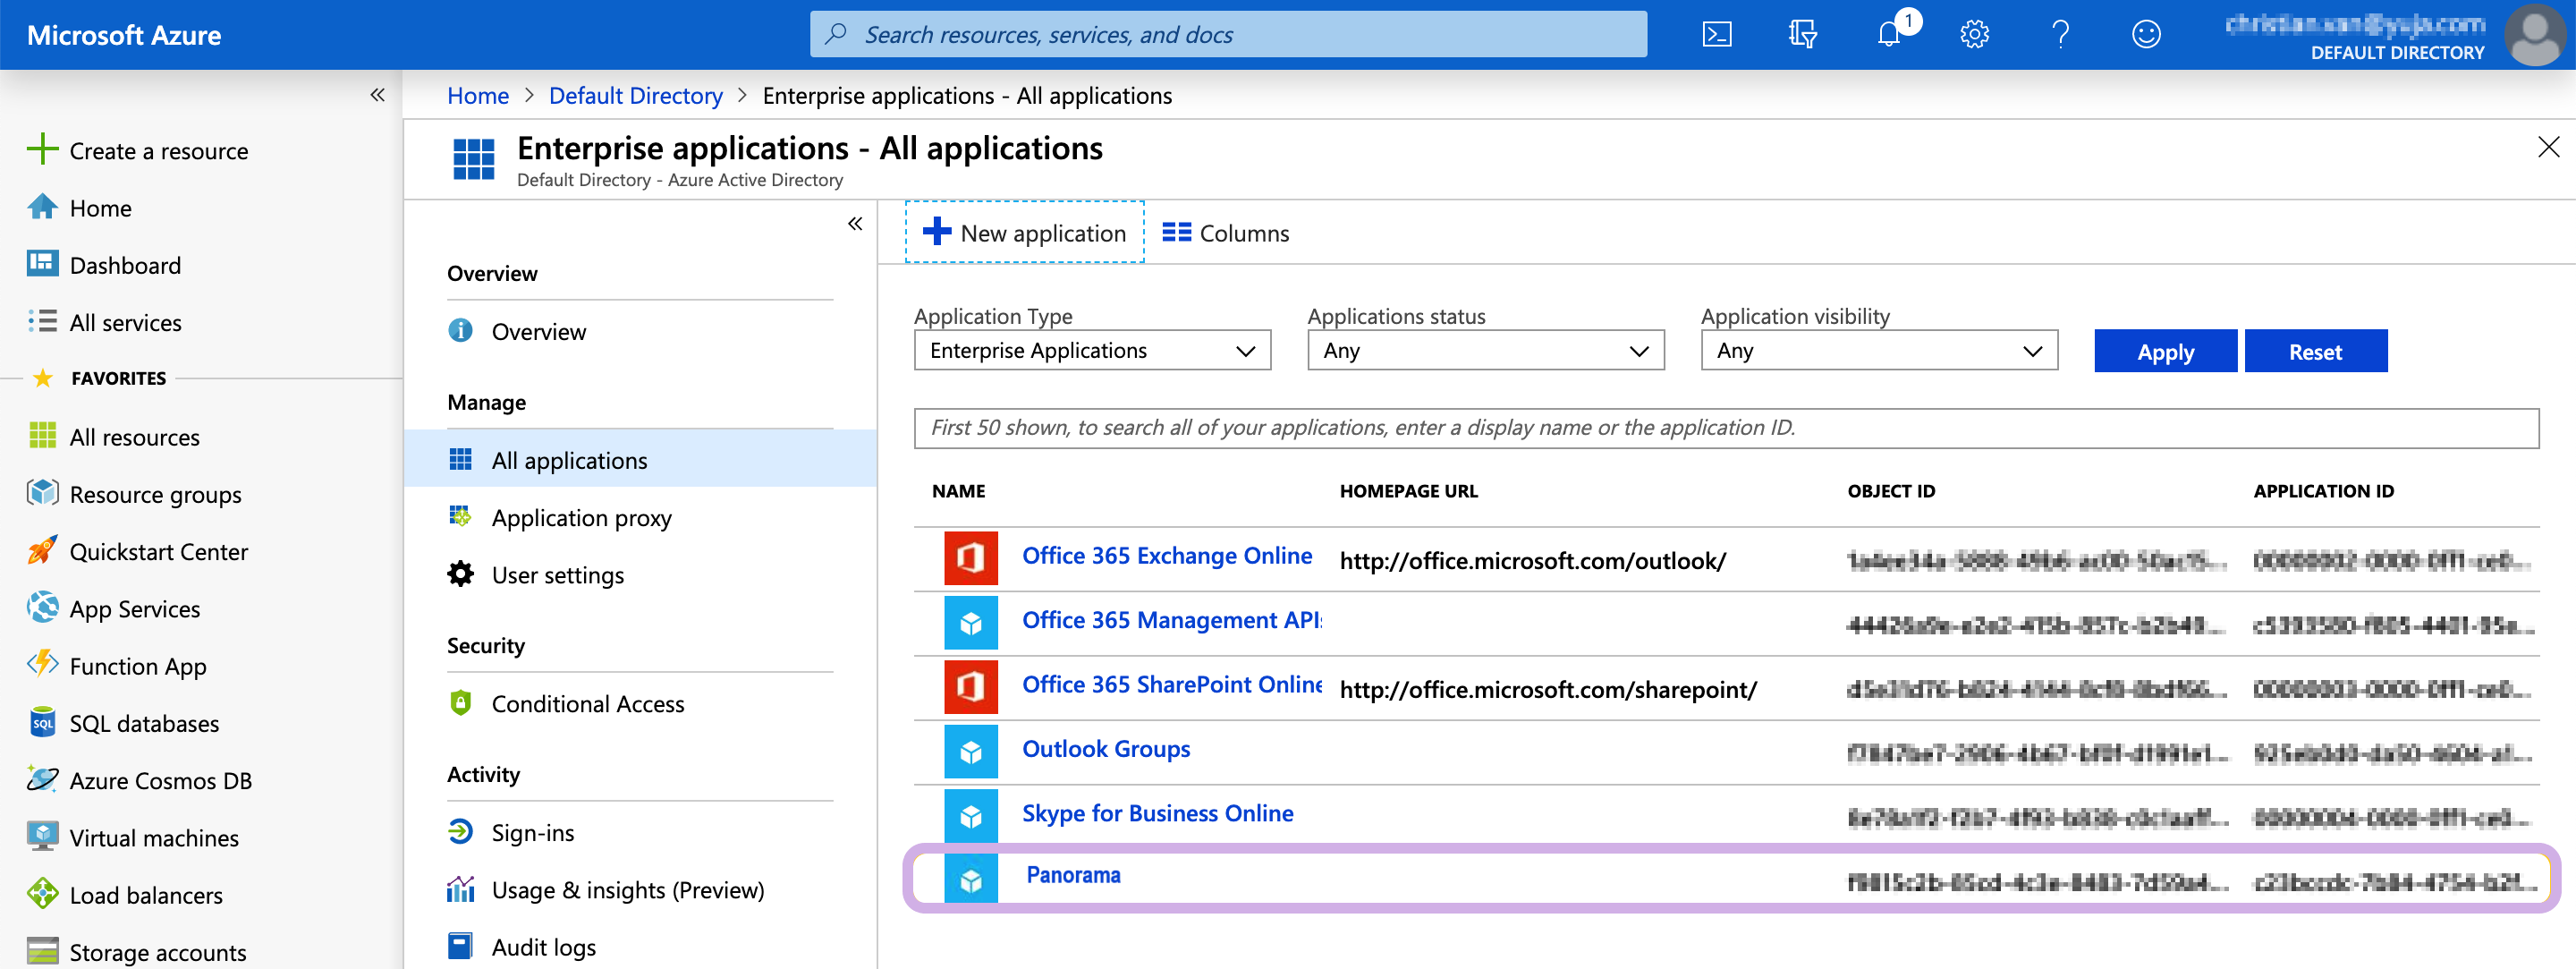Viewport: 2576px width, 969px height.
Task: Click the App Services globe icon
Action: 42,608
